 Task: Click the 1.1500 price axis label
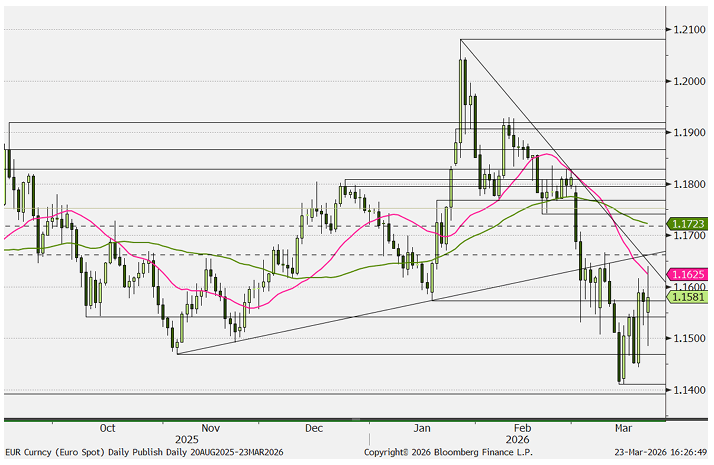click(x=690, y=339)
